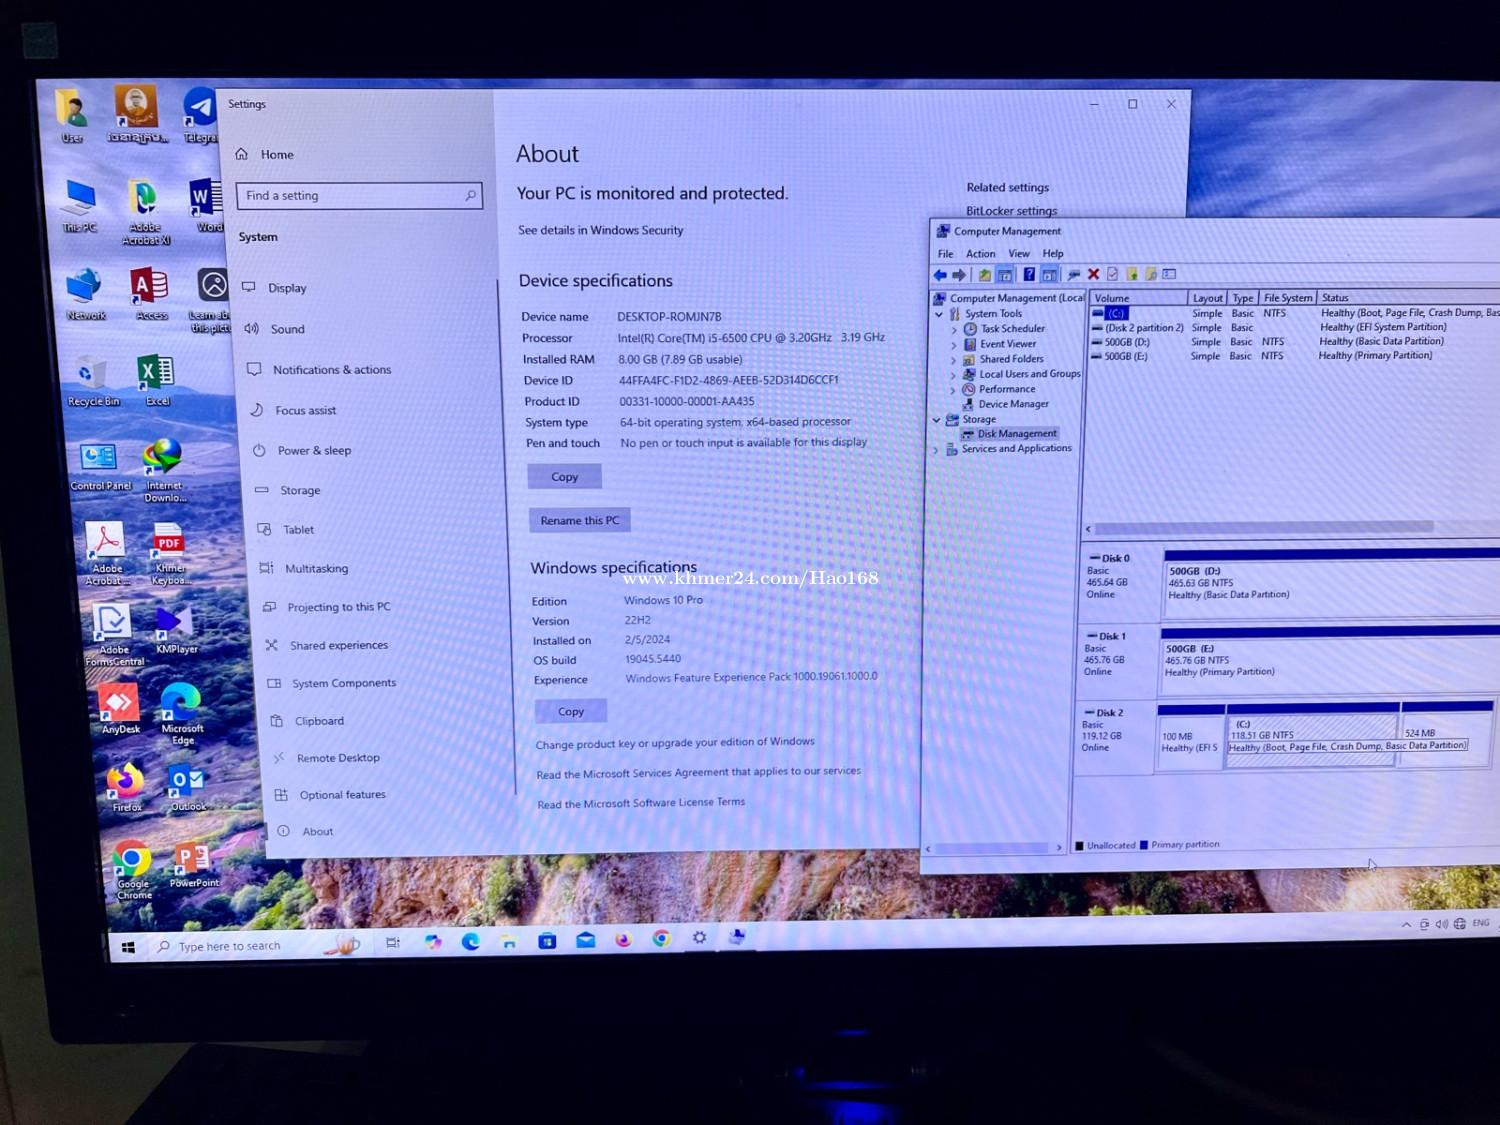Image resolution: width=1500 pixels, height=1125 pixels.
Task: Copy the device specifications
Action: pos(565,477)
